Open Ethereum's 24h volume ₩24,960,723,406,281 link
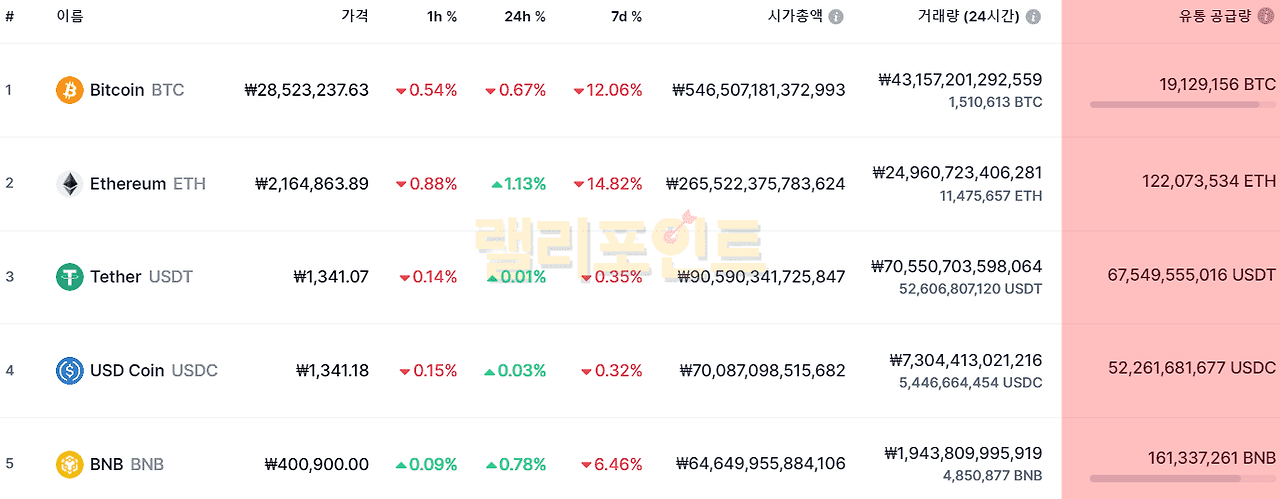Viewport: 1280px width, 499px height. coord(957,173)
